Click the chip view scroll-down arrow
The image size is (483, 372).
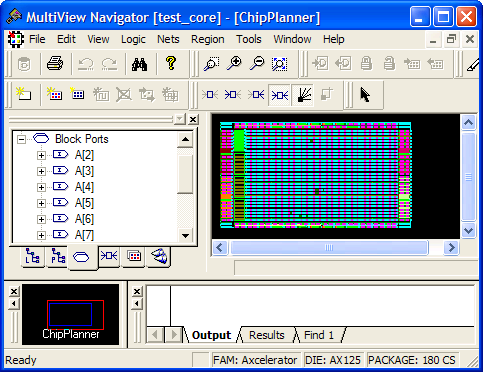coord(468,231)
